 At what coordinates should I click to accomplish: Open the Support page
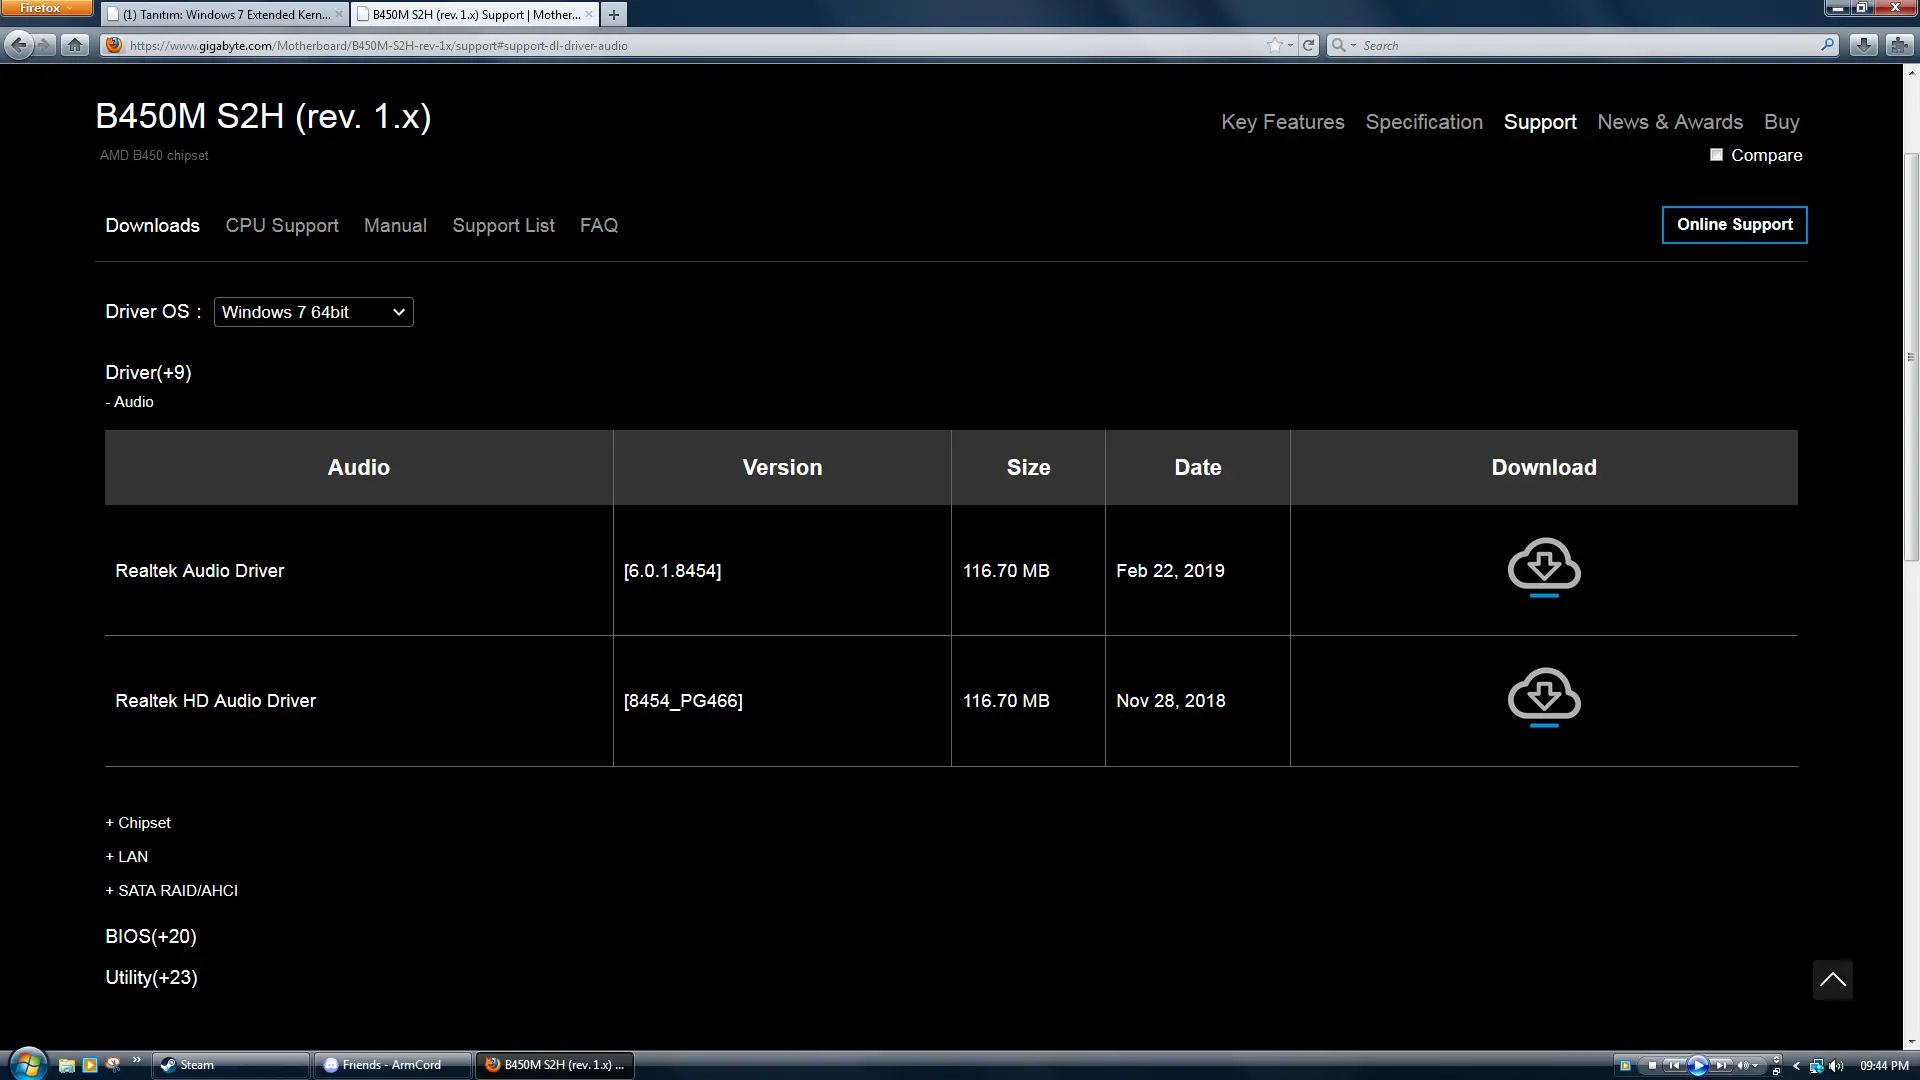(1540, 122)
